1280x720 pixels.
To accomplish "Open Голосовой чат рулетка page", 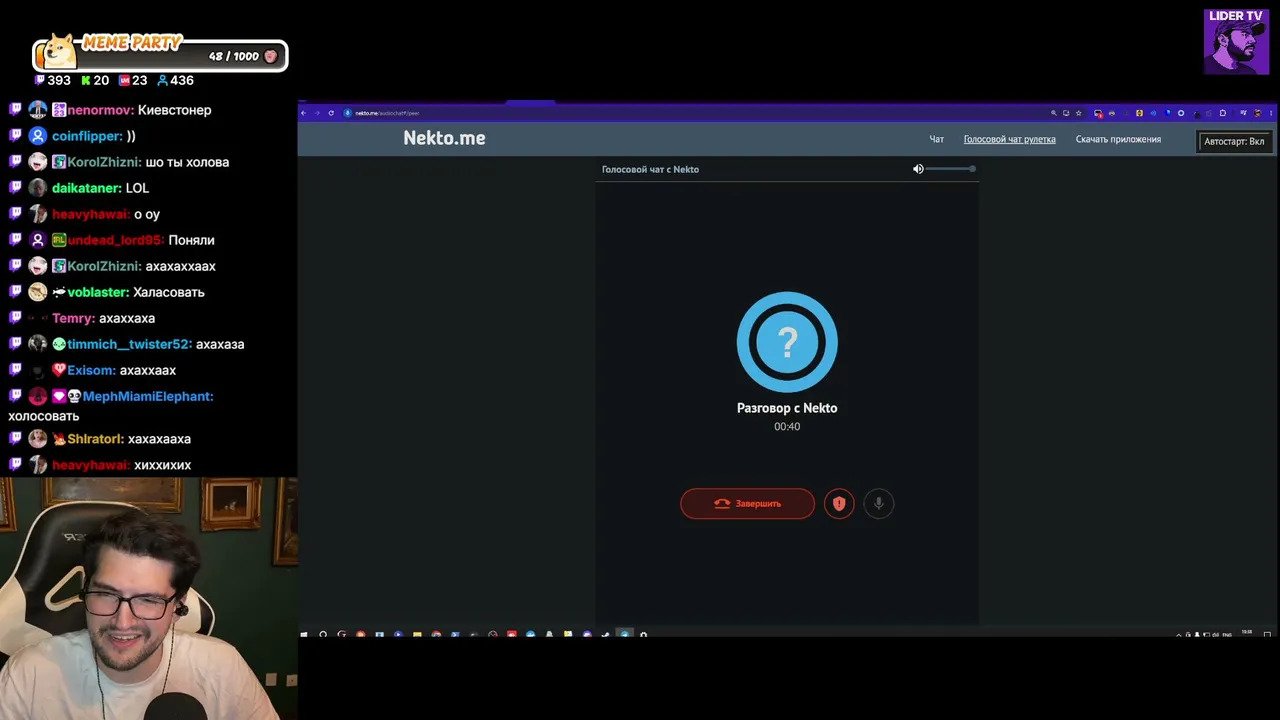I will [1009, 139].
